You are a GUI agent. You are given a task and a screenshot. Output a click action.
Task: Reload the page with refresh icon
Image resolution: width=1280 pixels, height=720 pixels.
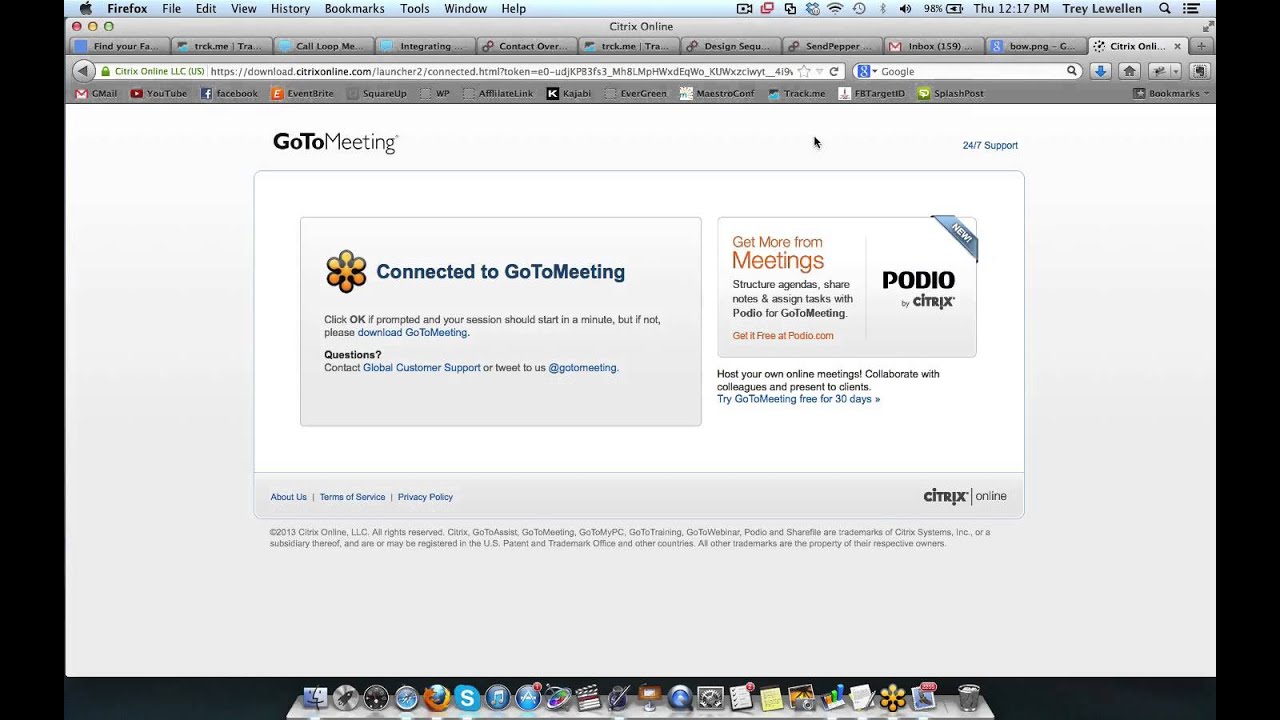click(x=834, y=71)
